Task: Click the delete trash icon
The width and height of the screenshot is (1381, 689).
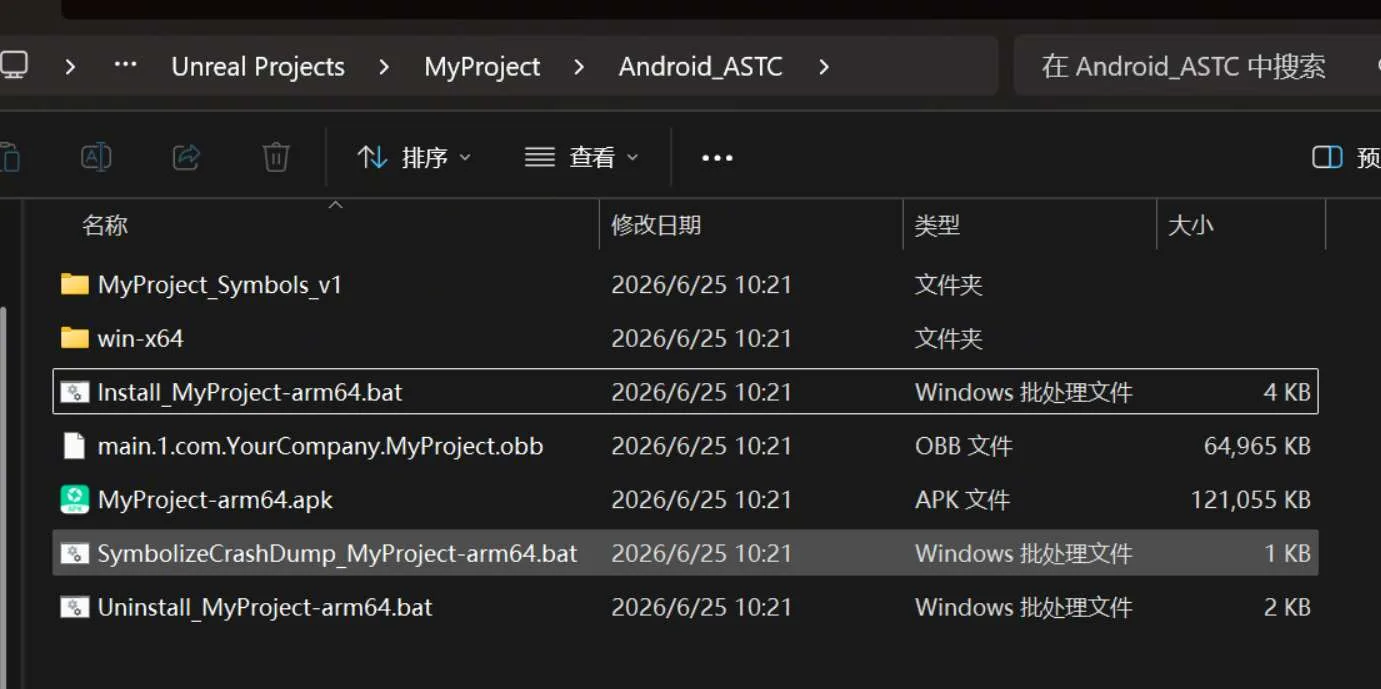Action: 276,157
